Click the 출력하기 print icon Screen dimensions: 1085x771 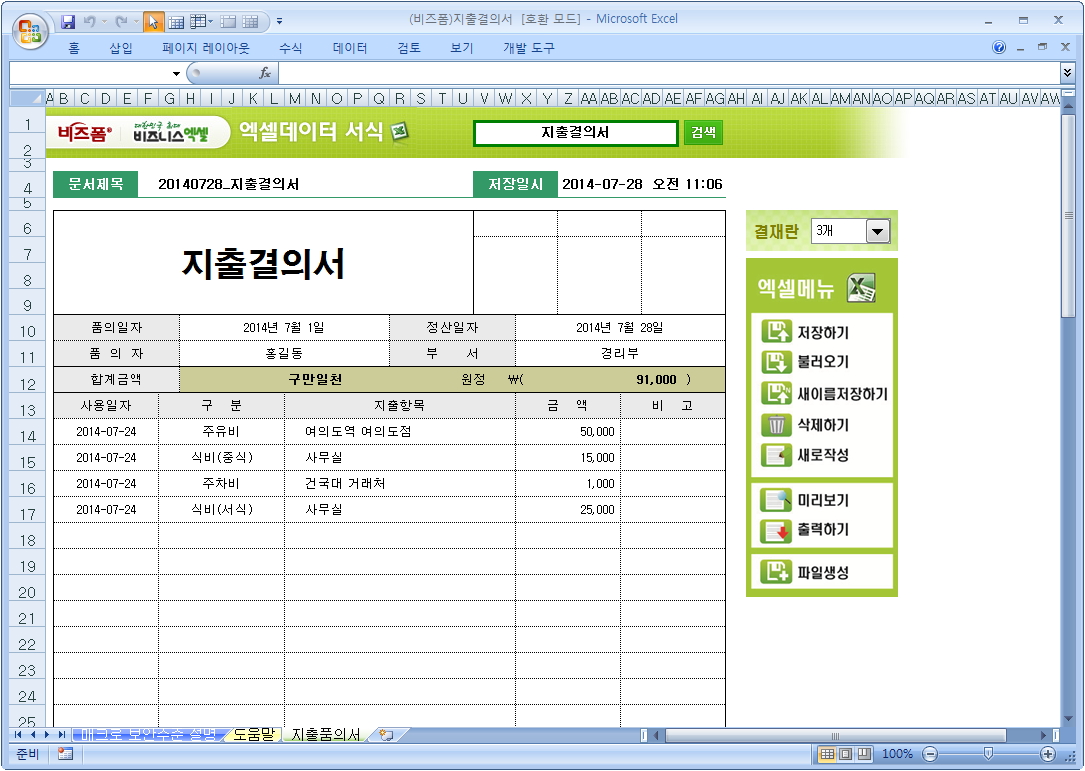[776, 531]
